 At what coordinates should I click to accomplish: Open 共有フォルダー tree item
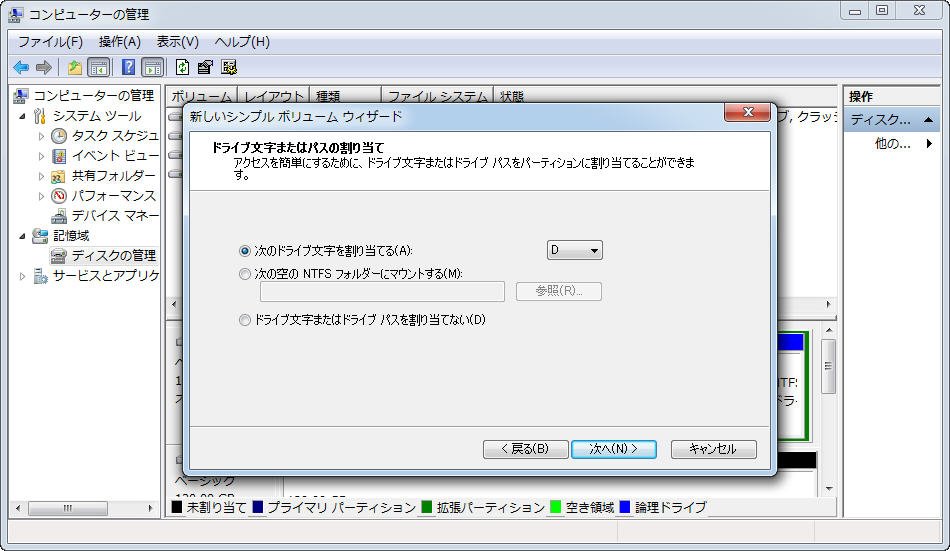(x=114, y=175)
